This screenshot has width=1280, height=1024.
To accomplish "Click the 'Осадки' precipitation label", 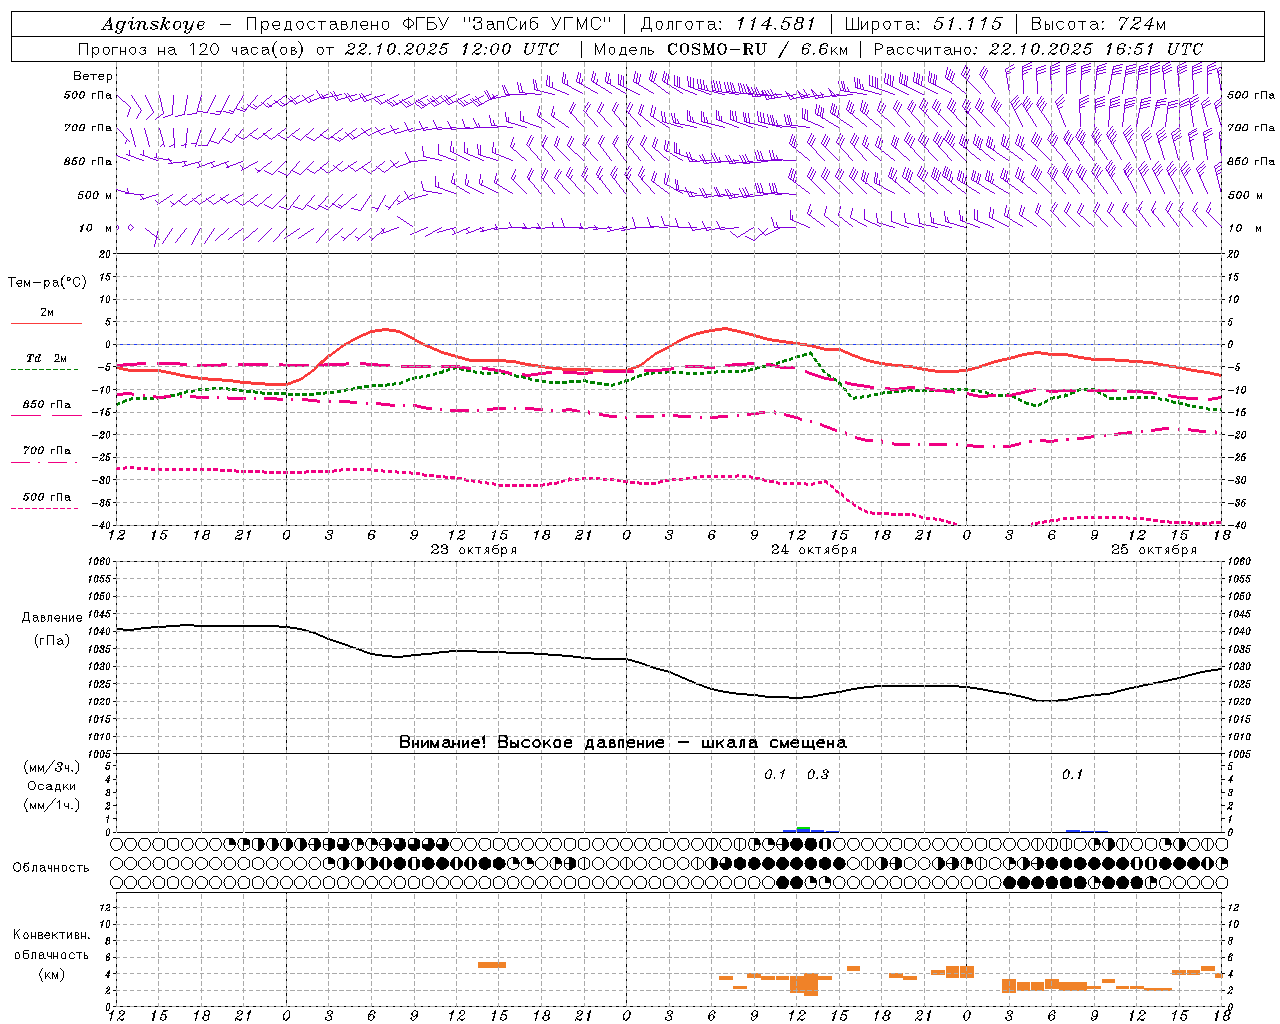I will [x=52, y=786].
